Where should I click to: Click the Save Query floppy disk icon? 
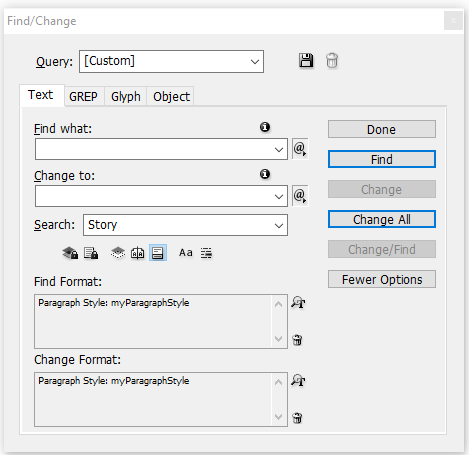(306, 61)
